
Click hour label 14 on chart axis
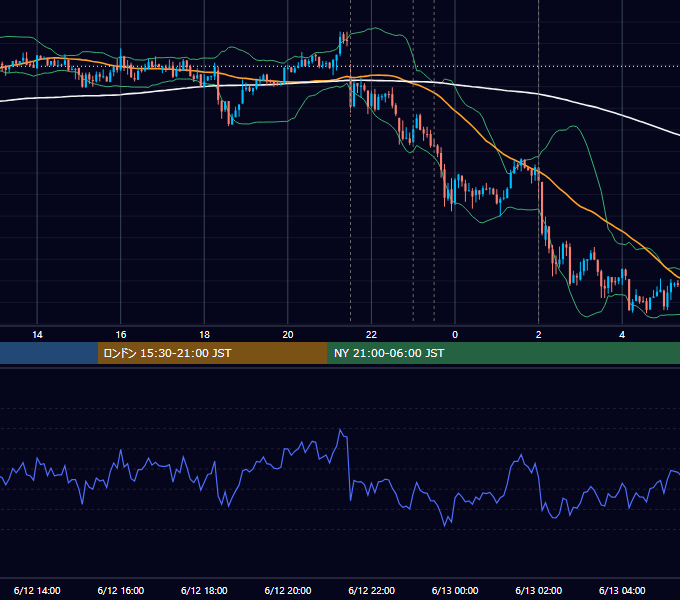pyautogui.click(x=37, y=335)
